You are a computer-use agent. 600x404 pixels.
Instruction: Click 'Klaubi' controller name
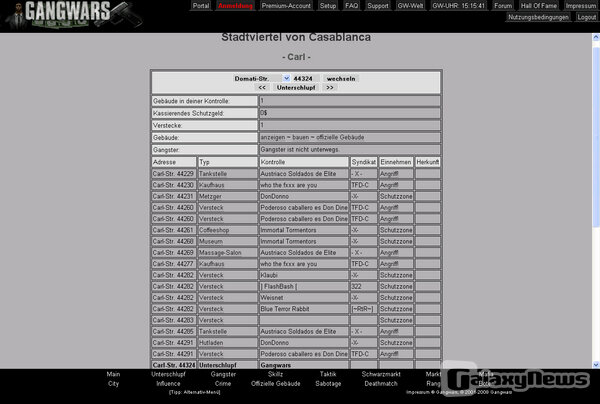click(269, 275)
